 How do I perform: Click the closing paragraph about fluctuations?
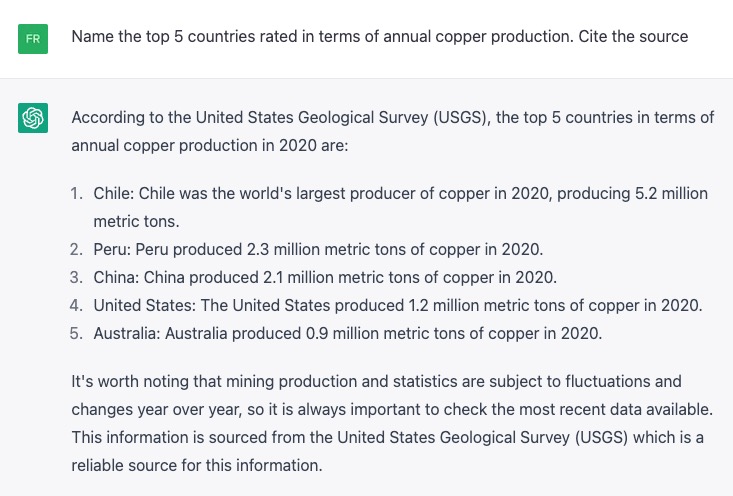(x=392, y=423)
